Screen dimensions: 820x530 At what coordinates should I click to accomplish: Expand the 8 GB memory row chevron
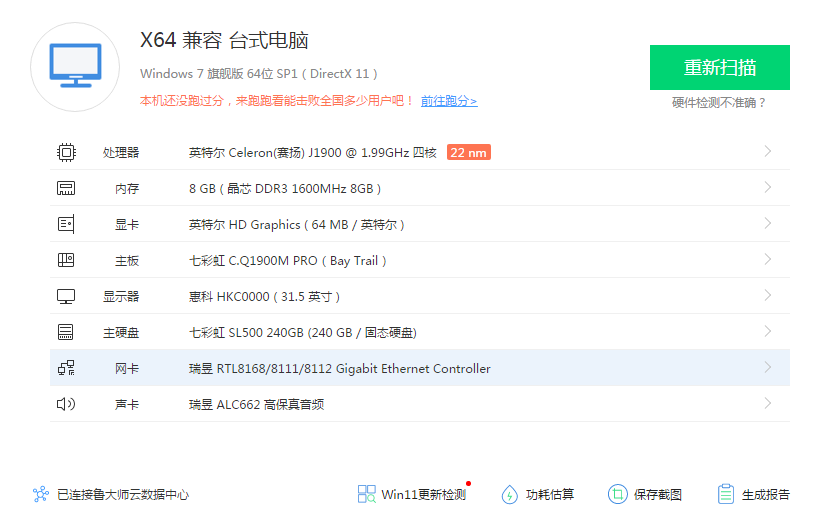(767, 188)
